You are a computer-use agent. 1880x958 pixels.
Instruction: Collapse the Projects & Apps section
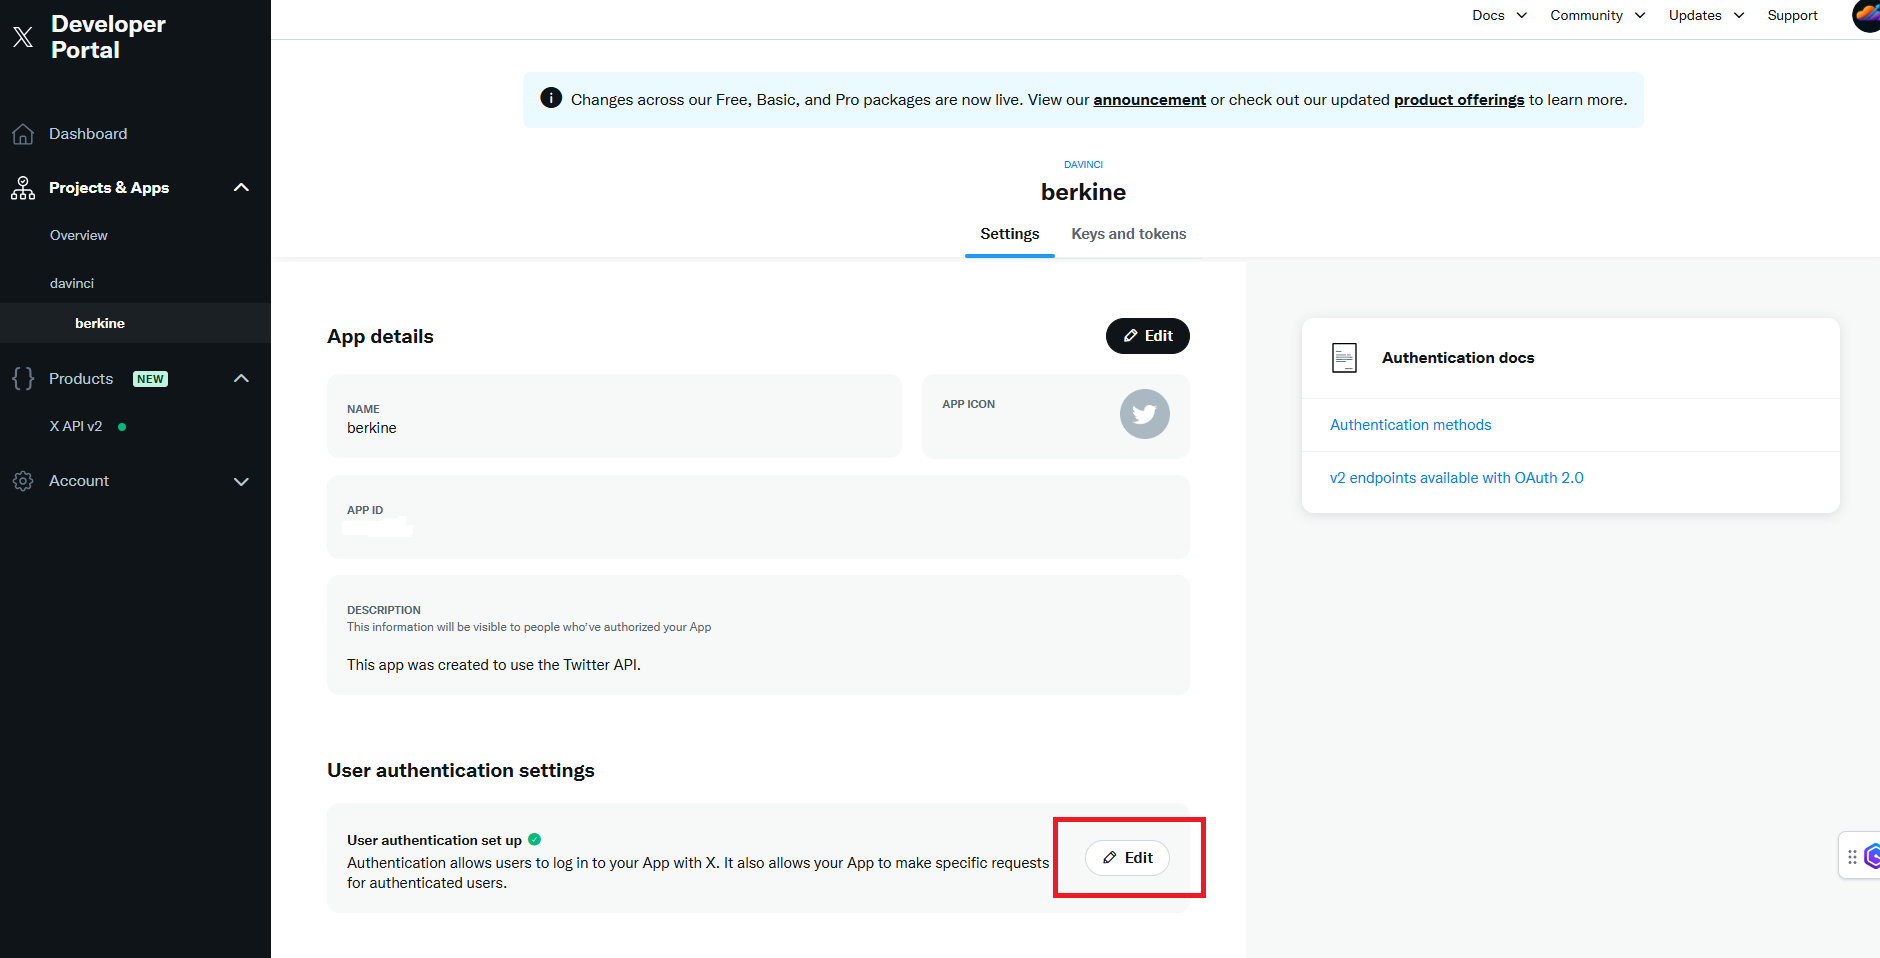tap(241, 188)
